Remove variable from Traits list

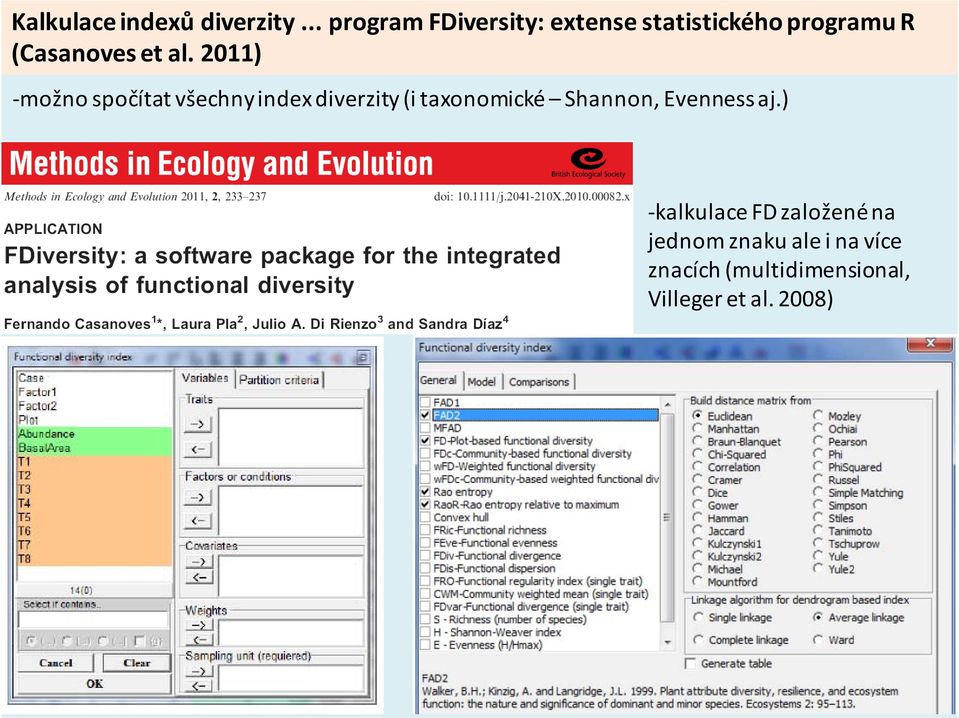coord(198,450)
